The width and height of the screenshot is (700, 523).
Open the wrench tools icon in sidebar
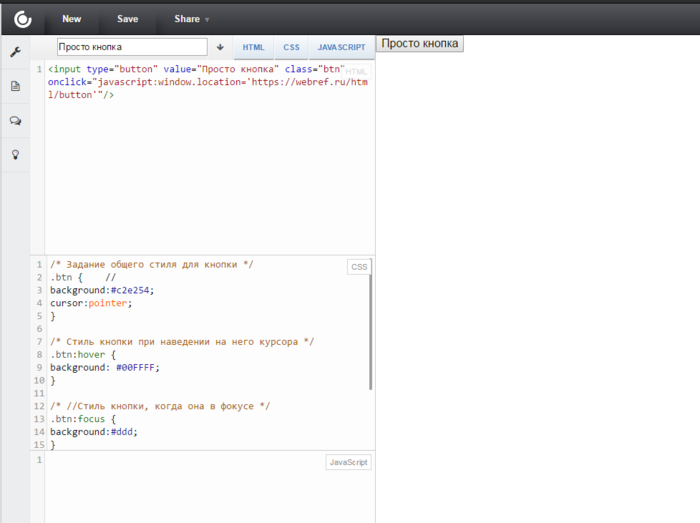[x=15, y=52]
